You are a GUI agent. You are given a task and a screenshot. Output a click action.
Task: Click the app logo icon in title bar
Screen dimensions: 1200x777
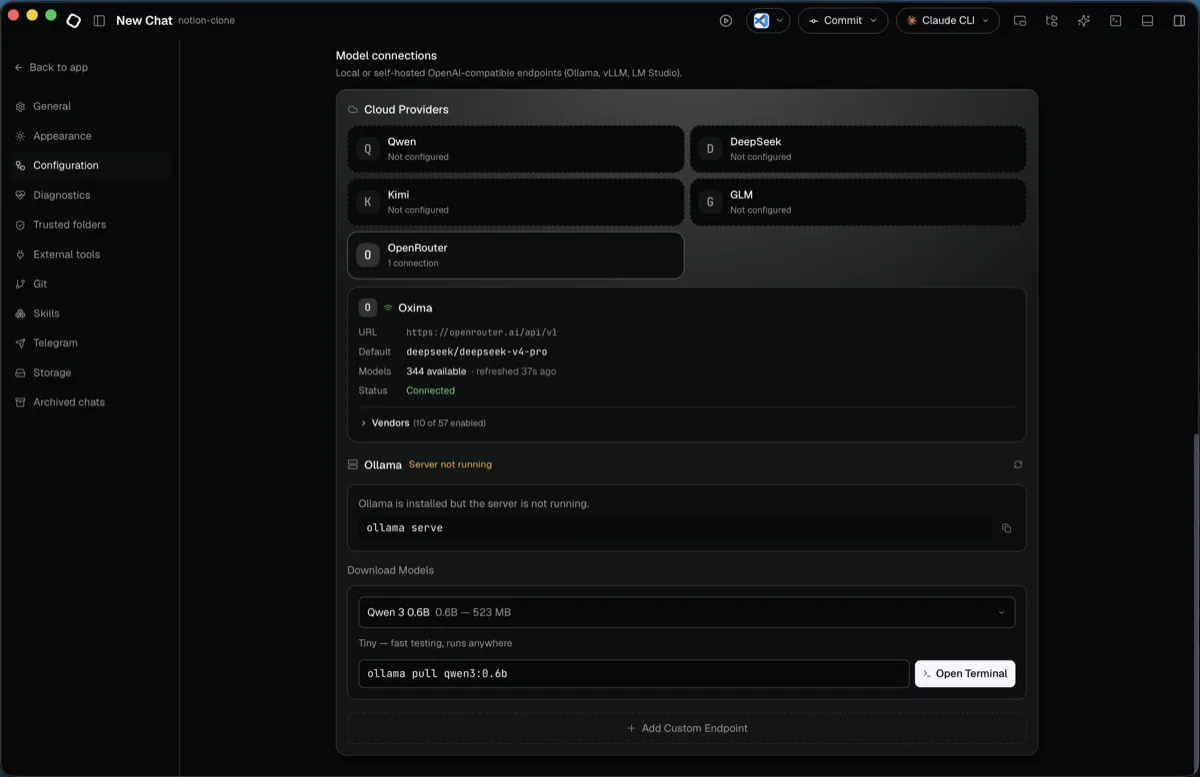(x=73, y=20)
